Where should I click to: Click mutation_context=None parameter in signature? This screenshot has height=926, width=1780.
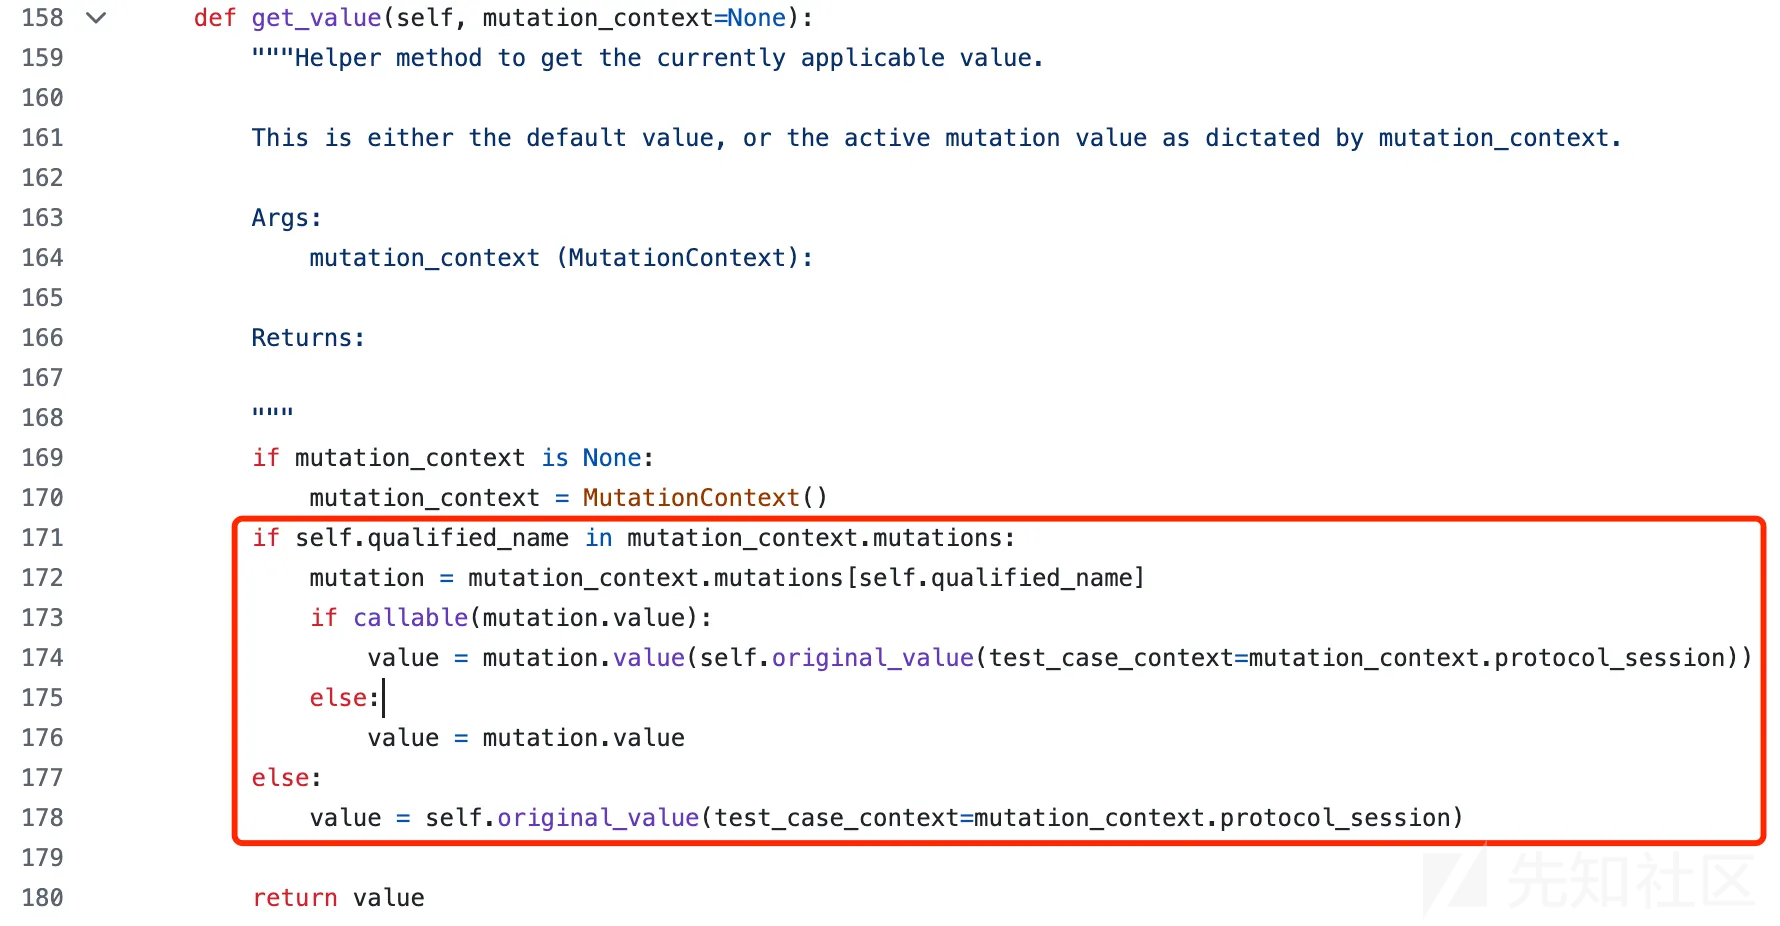[x=634, y=18]
